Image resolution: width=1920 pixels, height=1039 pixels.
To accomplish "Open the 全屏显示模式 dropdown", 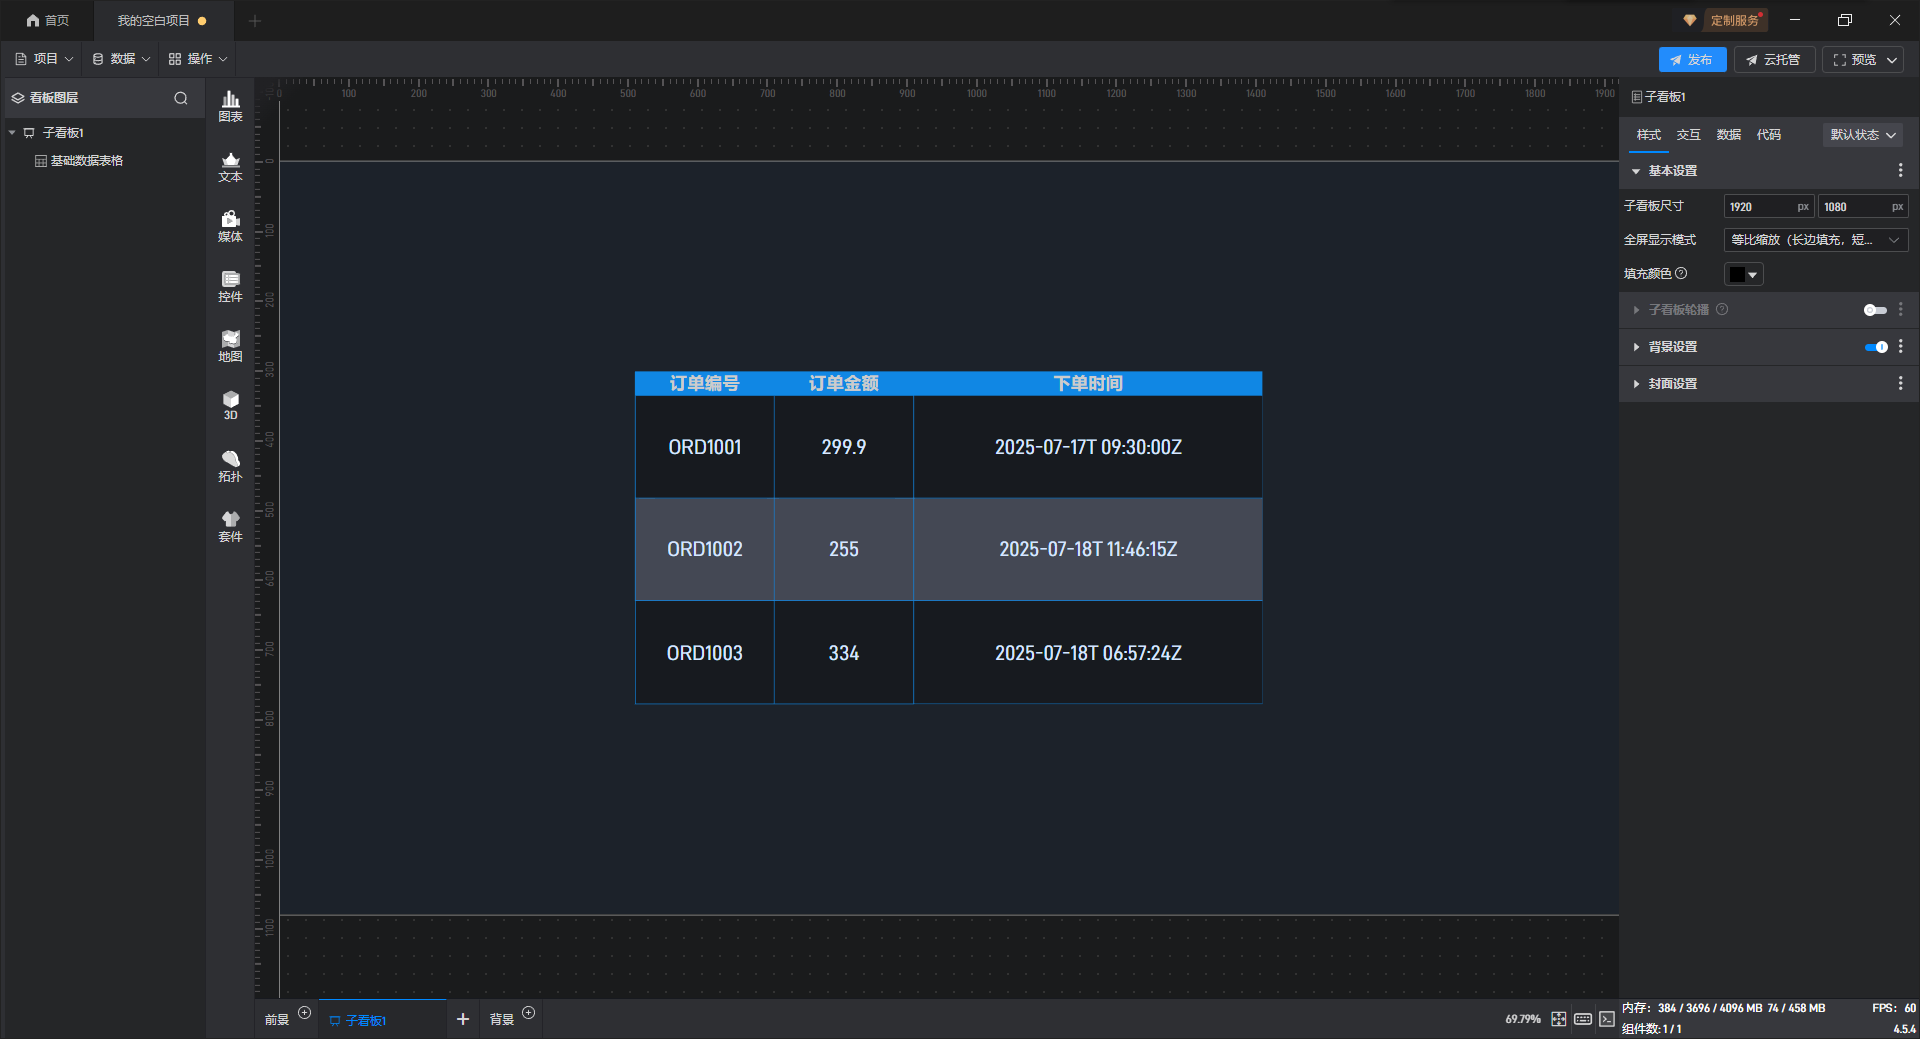I will (x=1815, y=240).
